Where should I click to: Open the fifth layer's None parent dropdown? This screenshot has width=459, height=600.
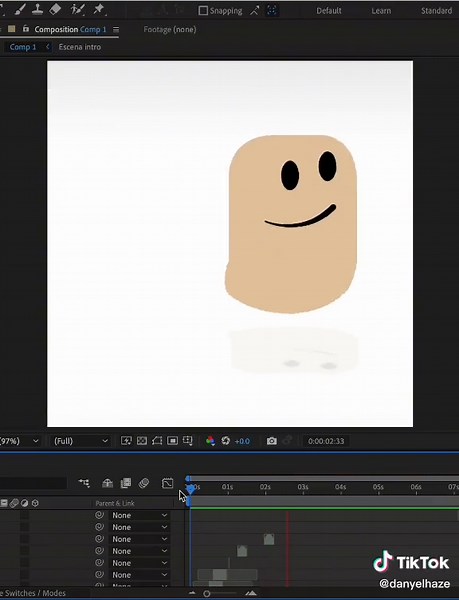(139, 563)
